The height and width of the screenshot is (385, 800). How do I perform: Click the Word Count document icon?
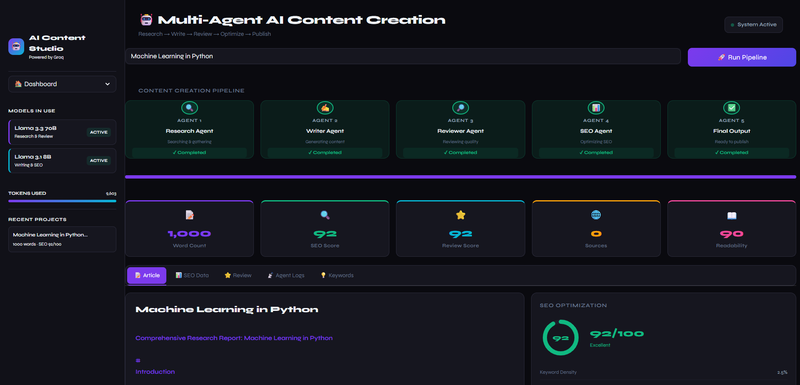189,215
